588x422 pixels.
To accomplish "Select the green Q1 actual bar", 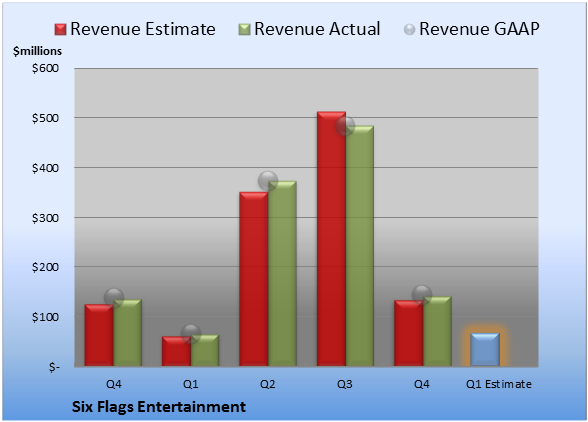I will 205,350.
